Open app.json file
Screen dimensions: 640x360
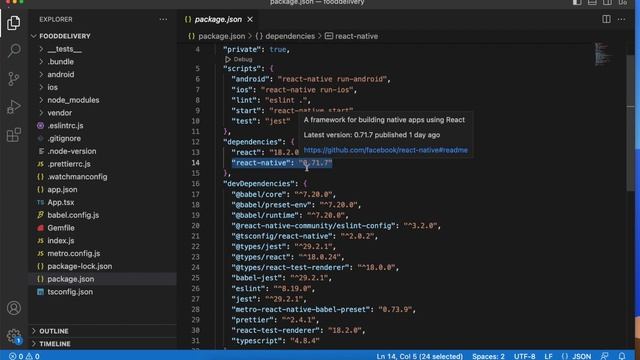(x=102, y=189)
